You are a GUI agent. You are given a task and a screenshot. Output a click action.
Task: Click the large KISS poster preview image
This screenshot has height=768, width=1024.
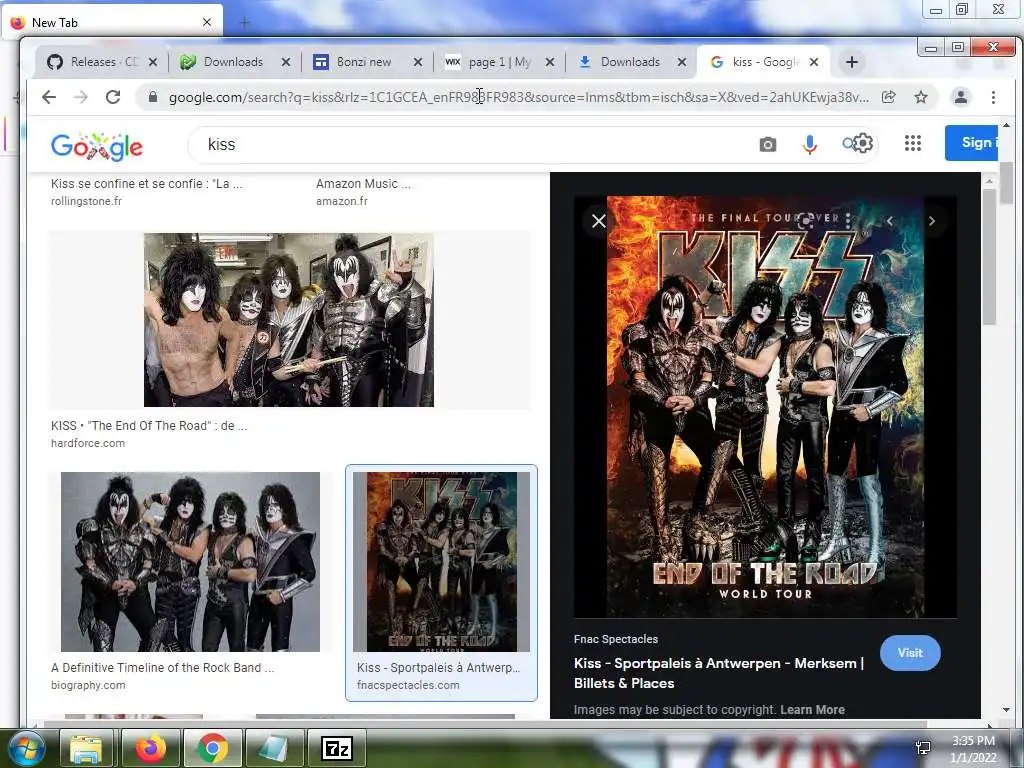pyautogui.click(x=765, y=406)
